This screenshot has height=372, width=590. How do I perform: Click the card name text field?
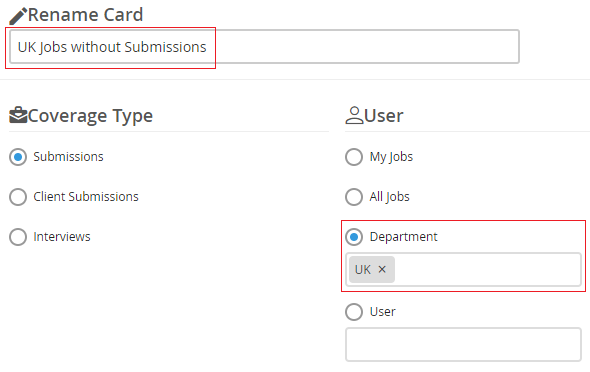click(264, 47)
